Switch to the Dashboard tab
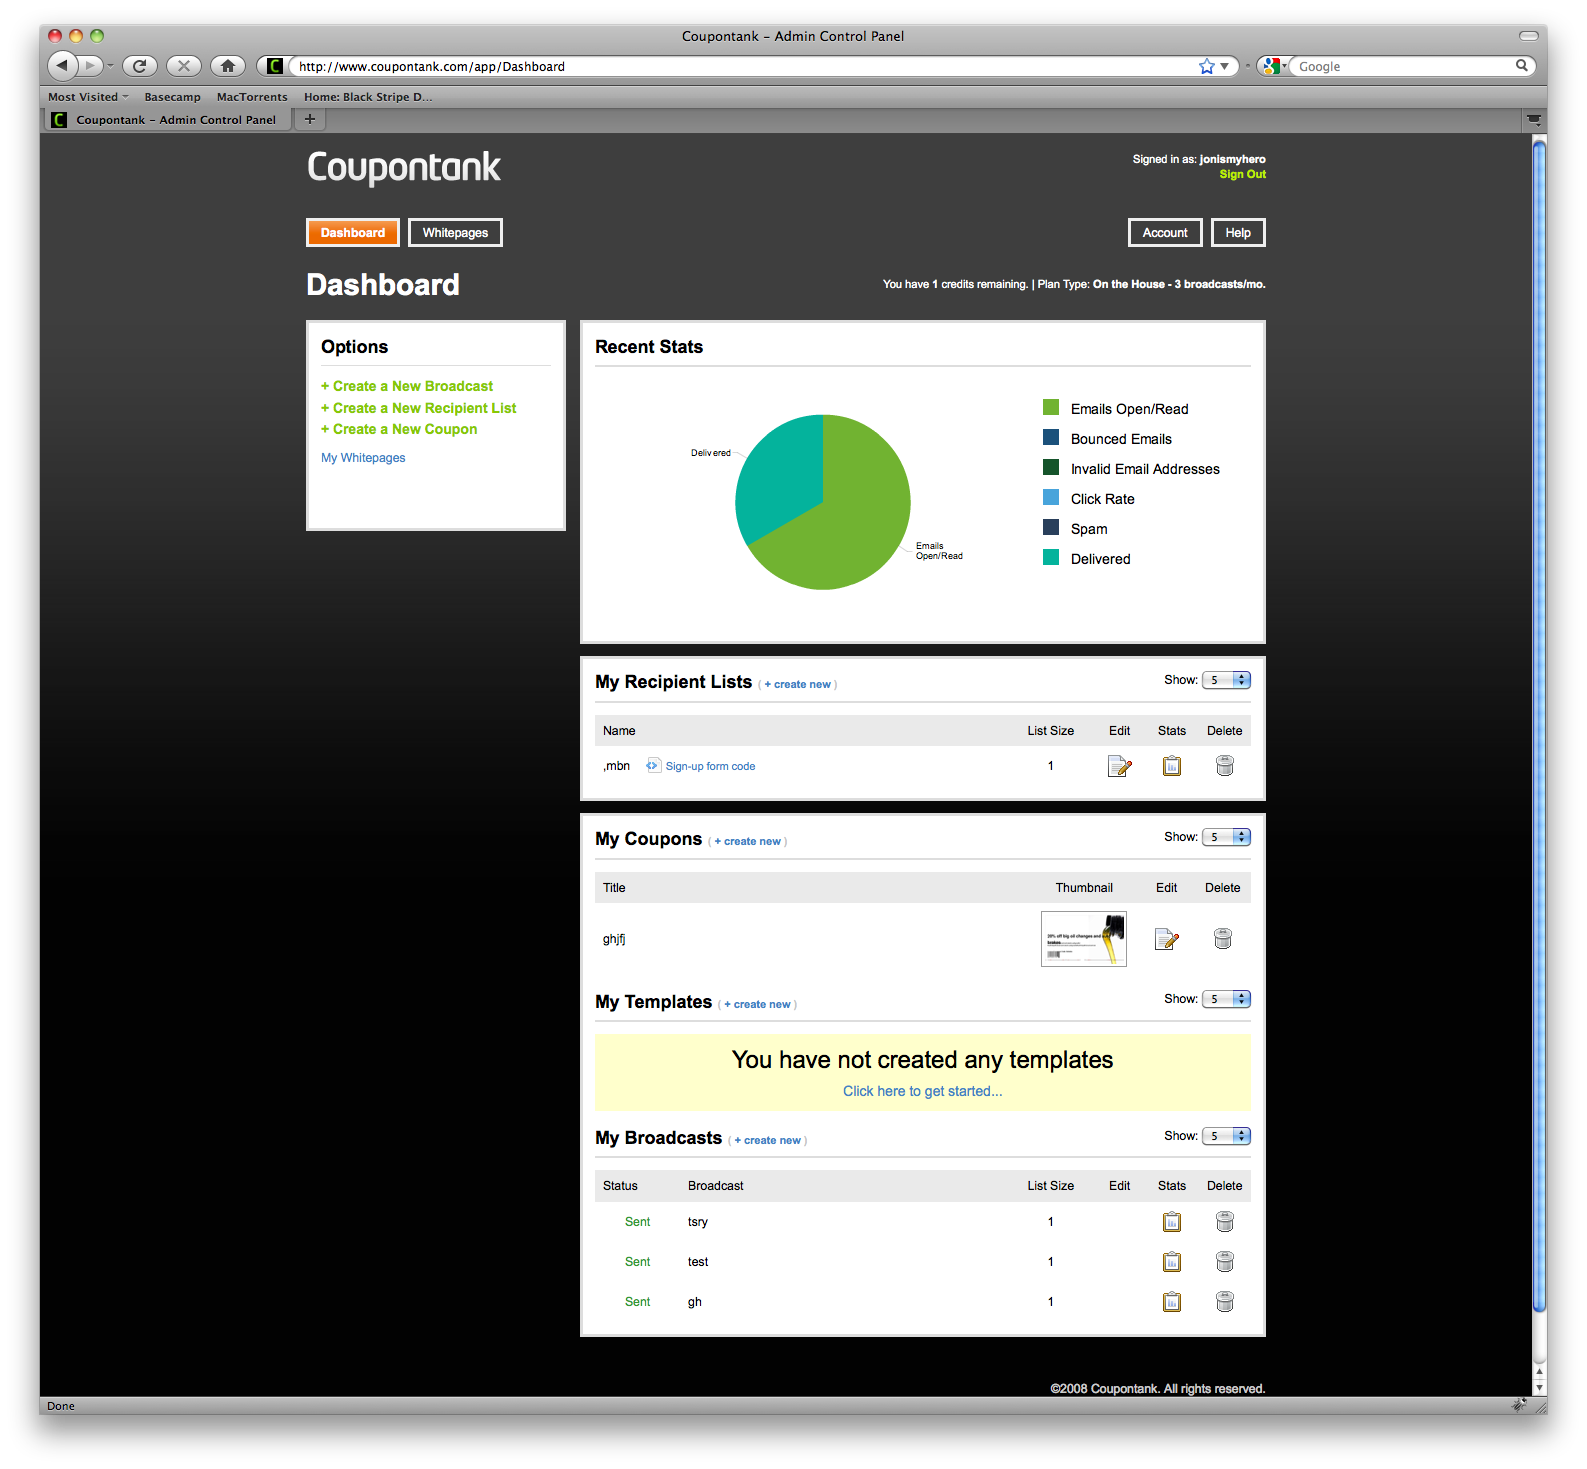The image size is (1587, 1469). coord(353,233)
